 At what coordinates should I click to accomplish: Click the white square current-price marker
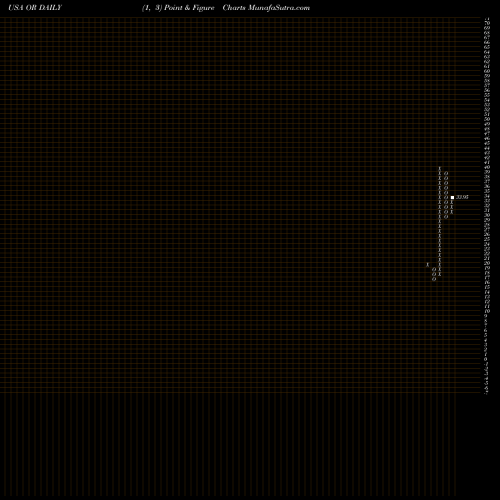[x=452, y=197]
